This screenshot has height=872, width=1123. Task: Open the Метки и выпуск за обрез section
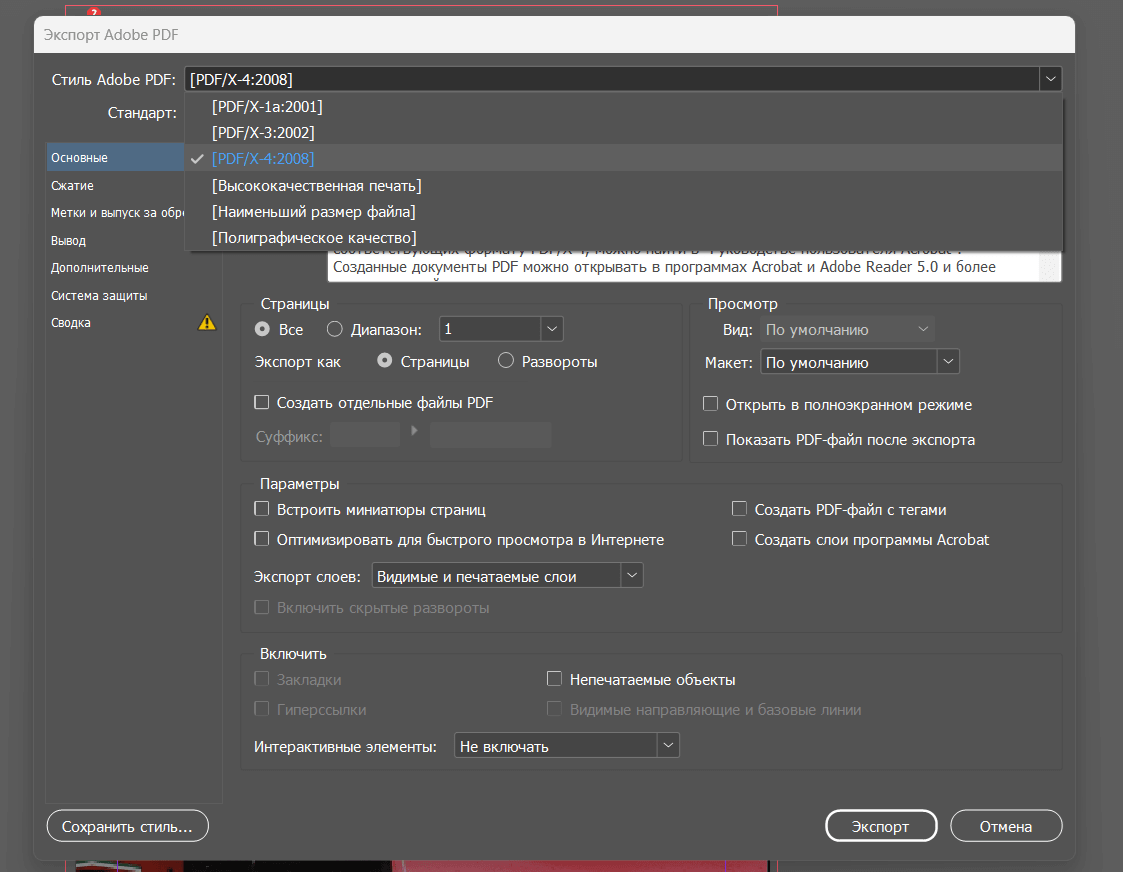pos(115,213)
